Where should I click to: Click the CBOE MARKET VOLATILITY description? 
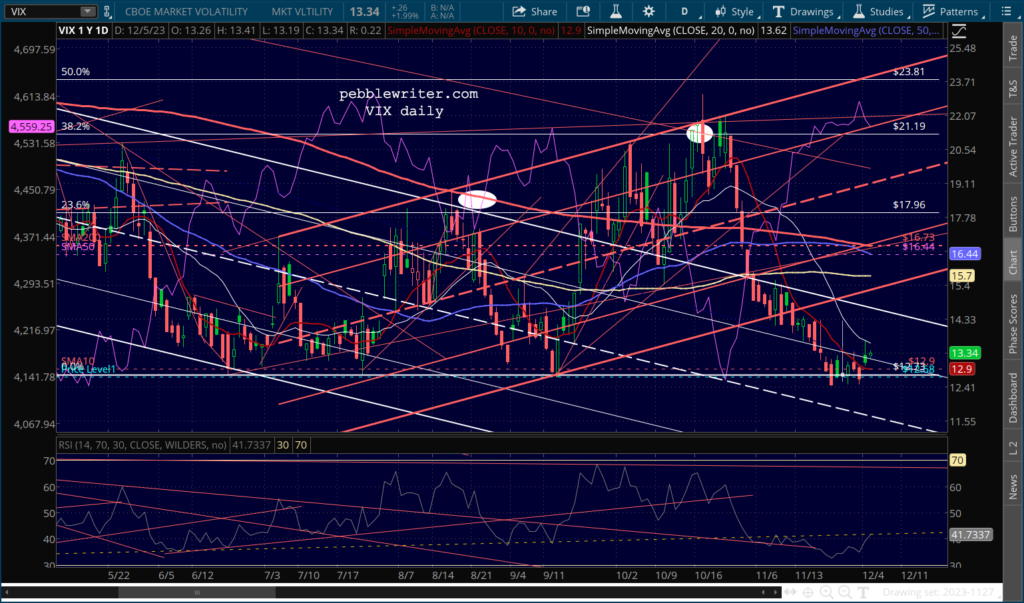pos(186,12)
